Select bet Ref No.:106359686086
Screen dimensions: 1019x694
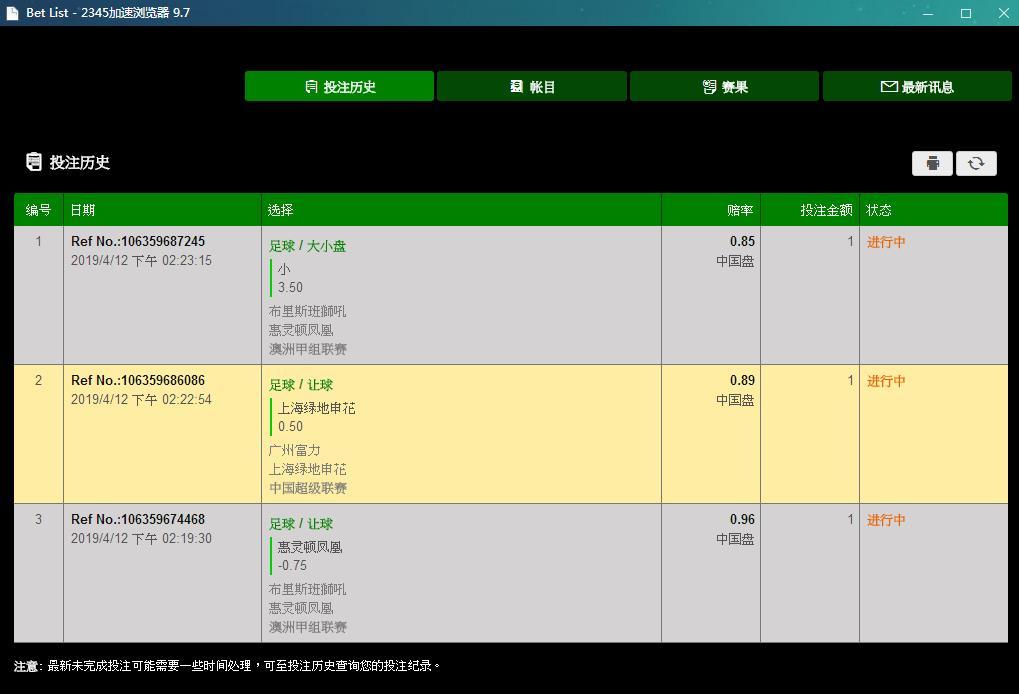(x=138, y=381)
